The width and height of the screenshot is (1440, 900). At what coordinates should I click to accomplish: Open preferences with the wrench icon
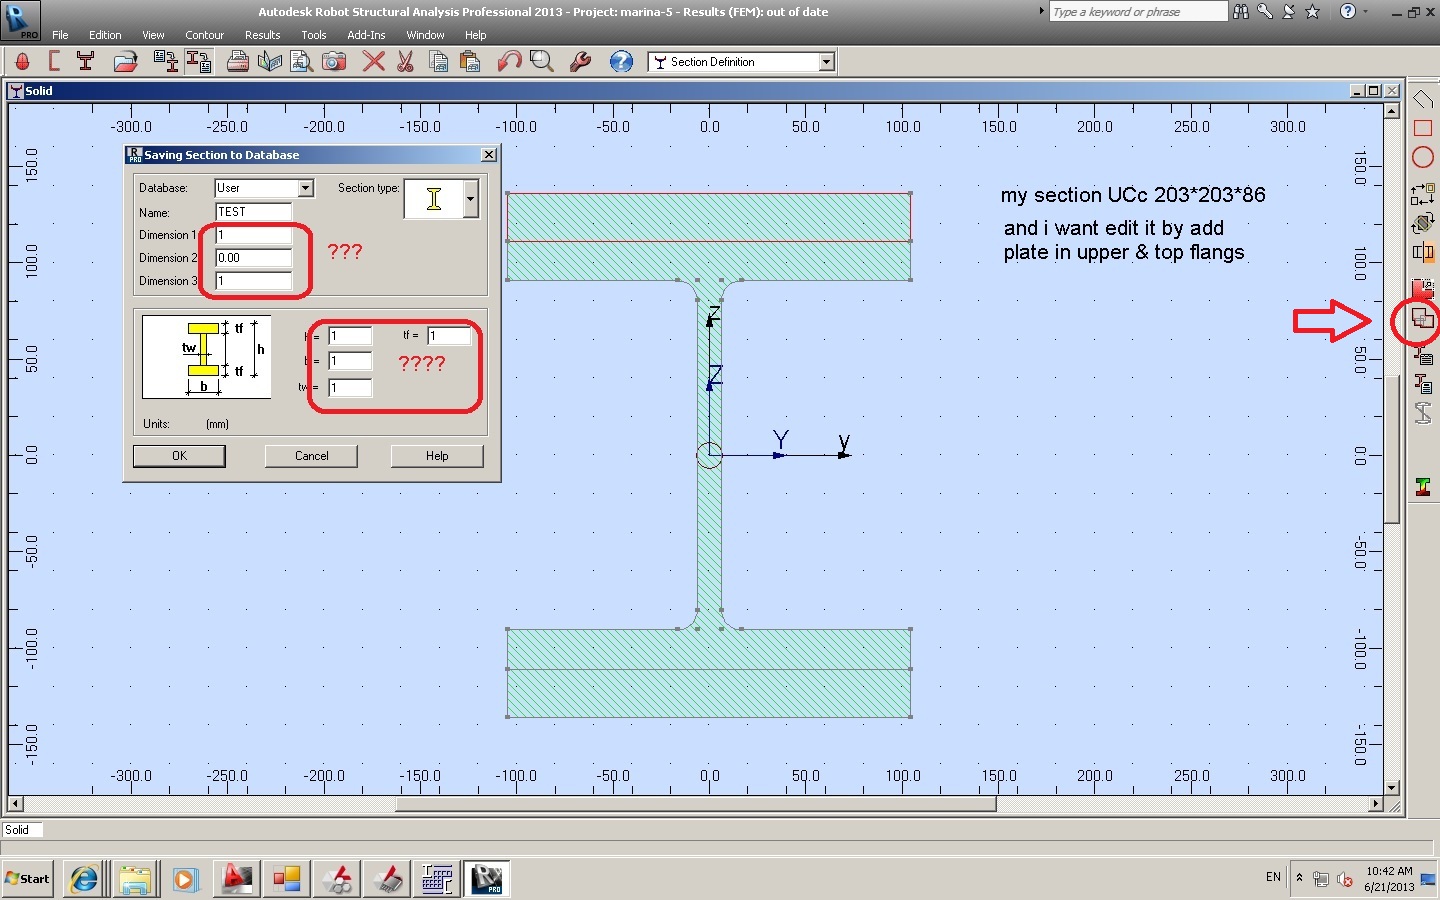tap(579, 61)
